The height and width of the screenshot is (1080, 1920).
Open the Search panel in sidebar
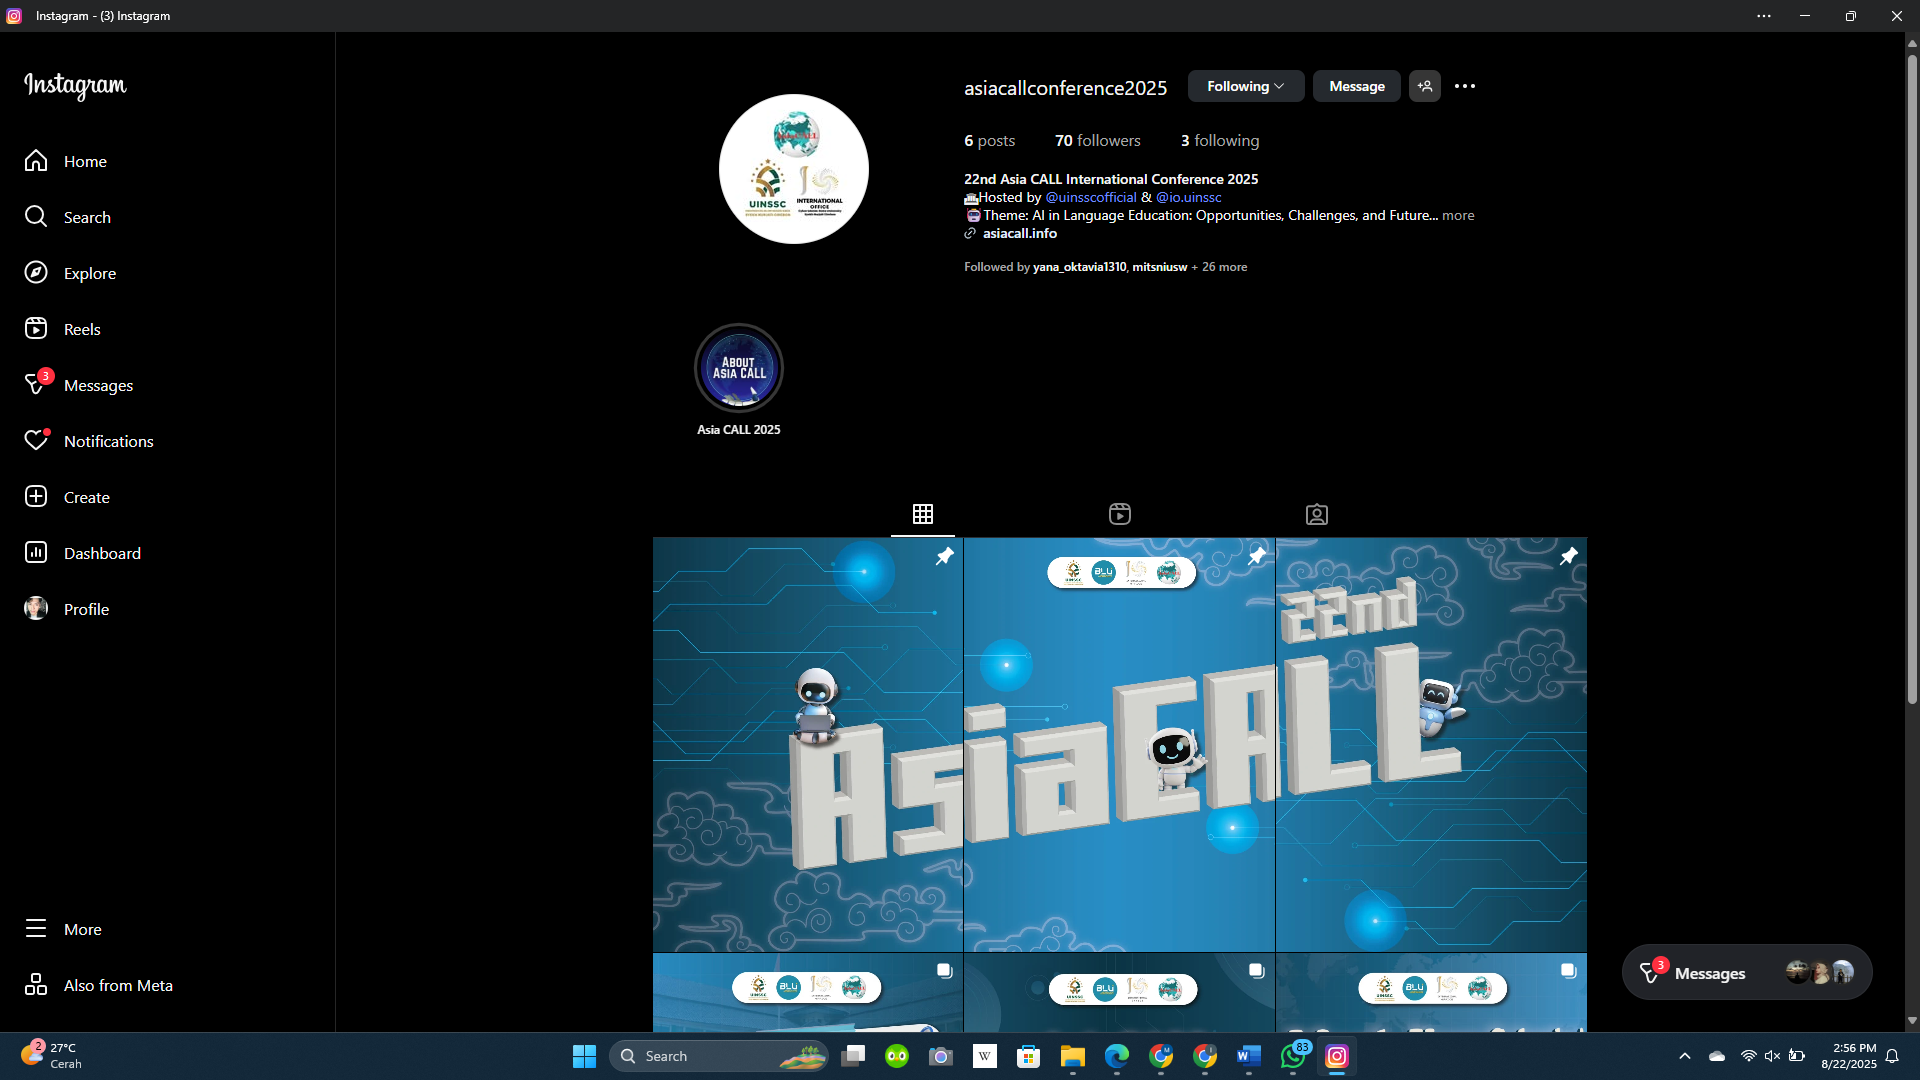click(66, 217)
